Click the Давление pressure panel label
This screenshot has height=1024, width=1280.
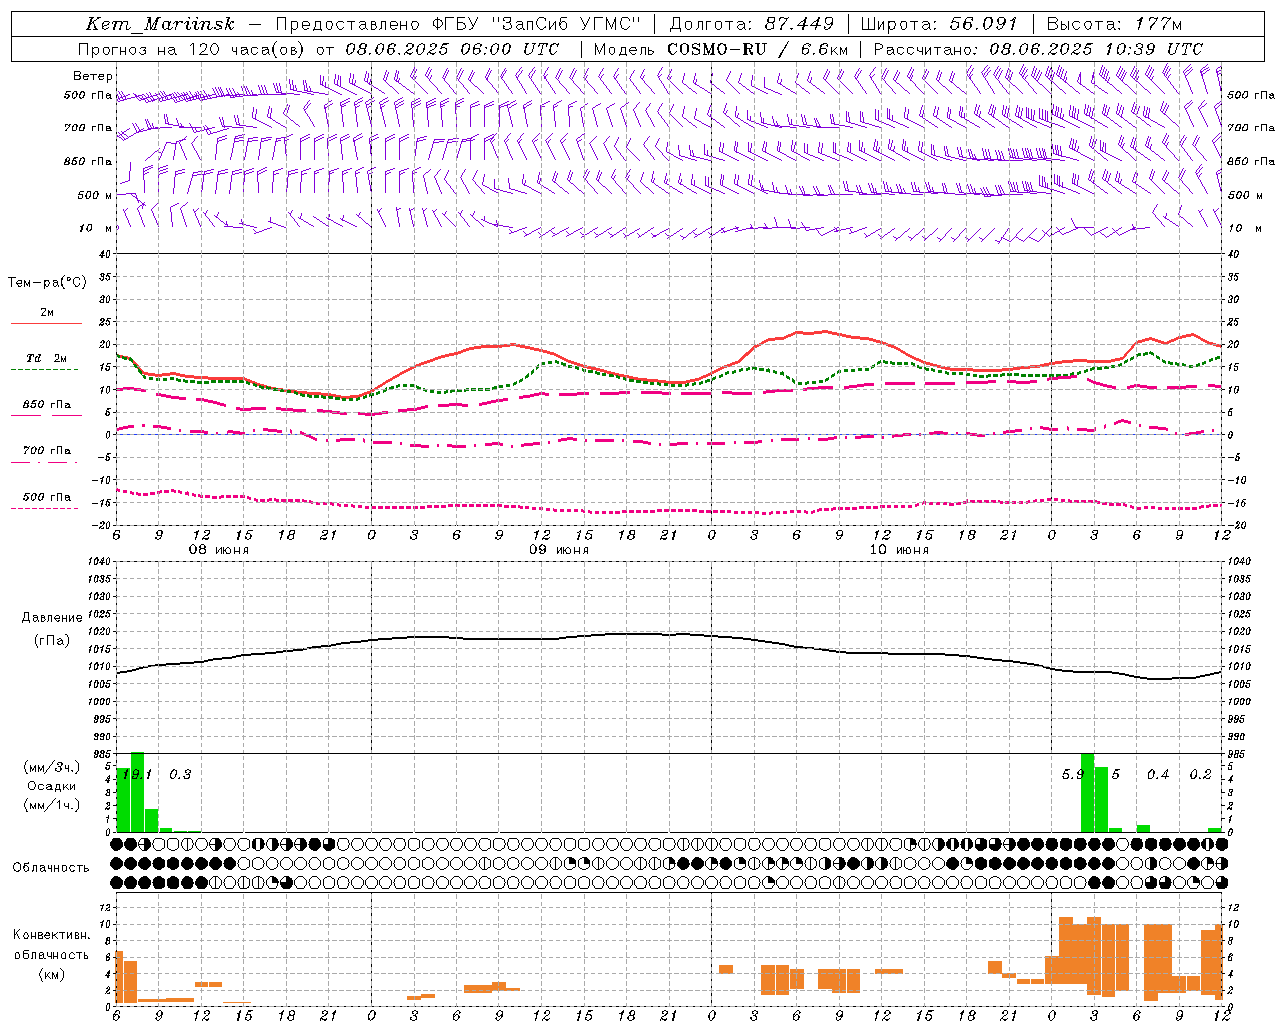pyautogui.click(x=51, y=618)
